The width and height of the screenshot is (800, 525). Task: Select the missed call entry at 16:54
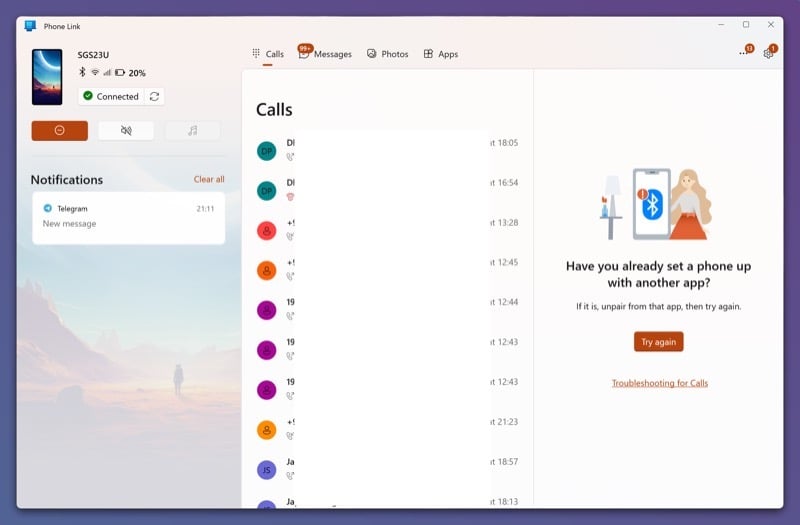(387, 190)
